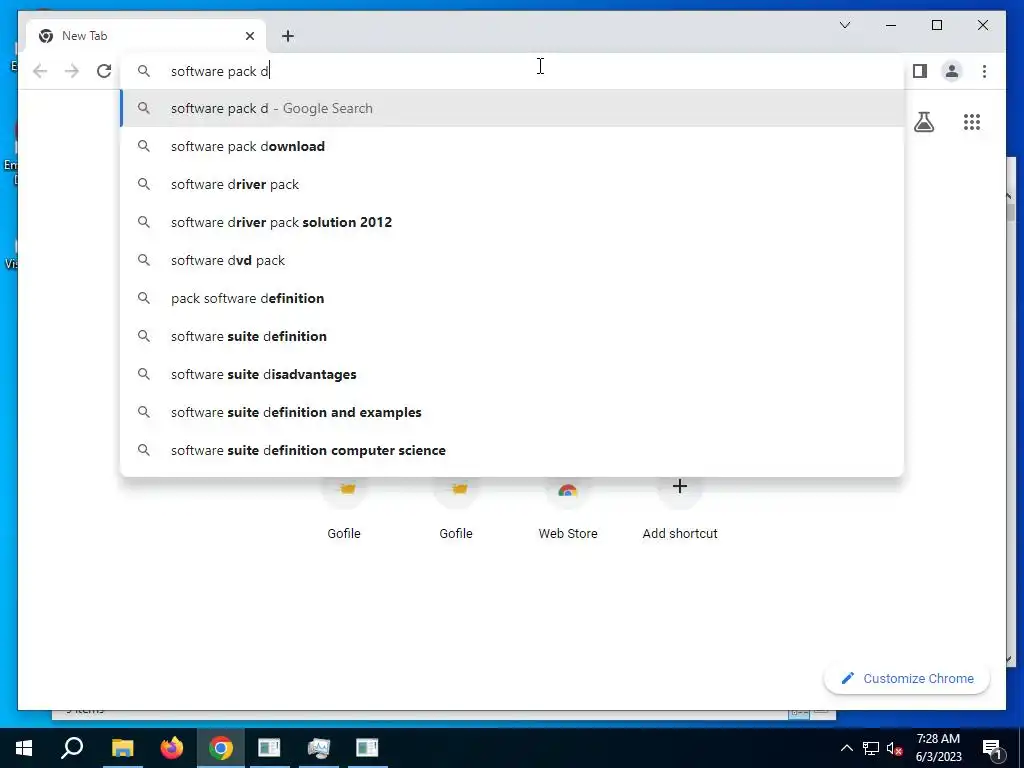This screenshot has width=1024, height=768.
Task: Open Chrome three-dot menu
Action: coord(984,71)
